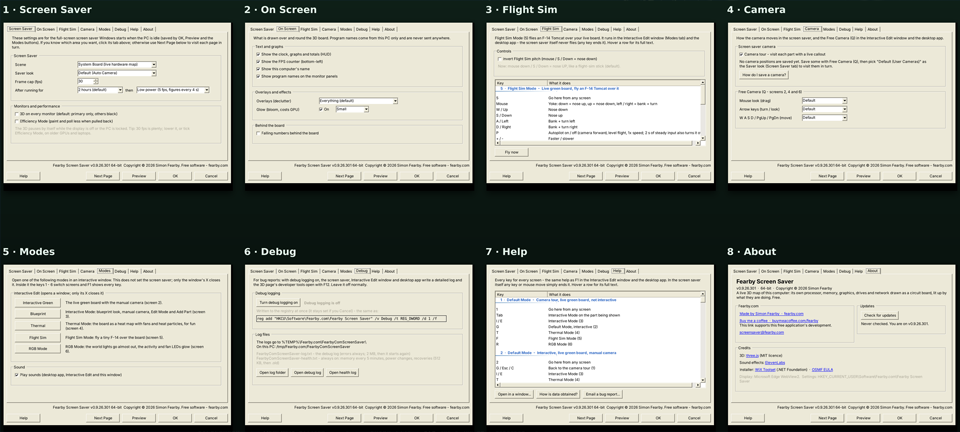Enable Efficiency Mode checkbox in Screen Saver panel

[16, 121]
